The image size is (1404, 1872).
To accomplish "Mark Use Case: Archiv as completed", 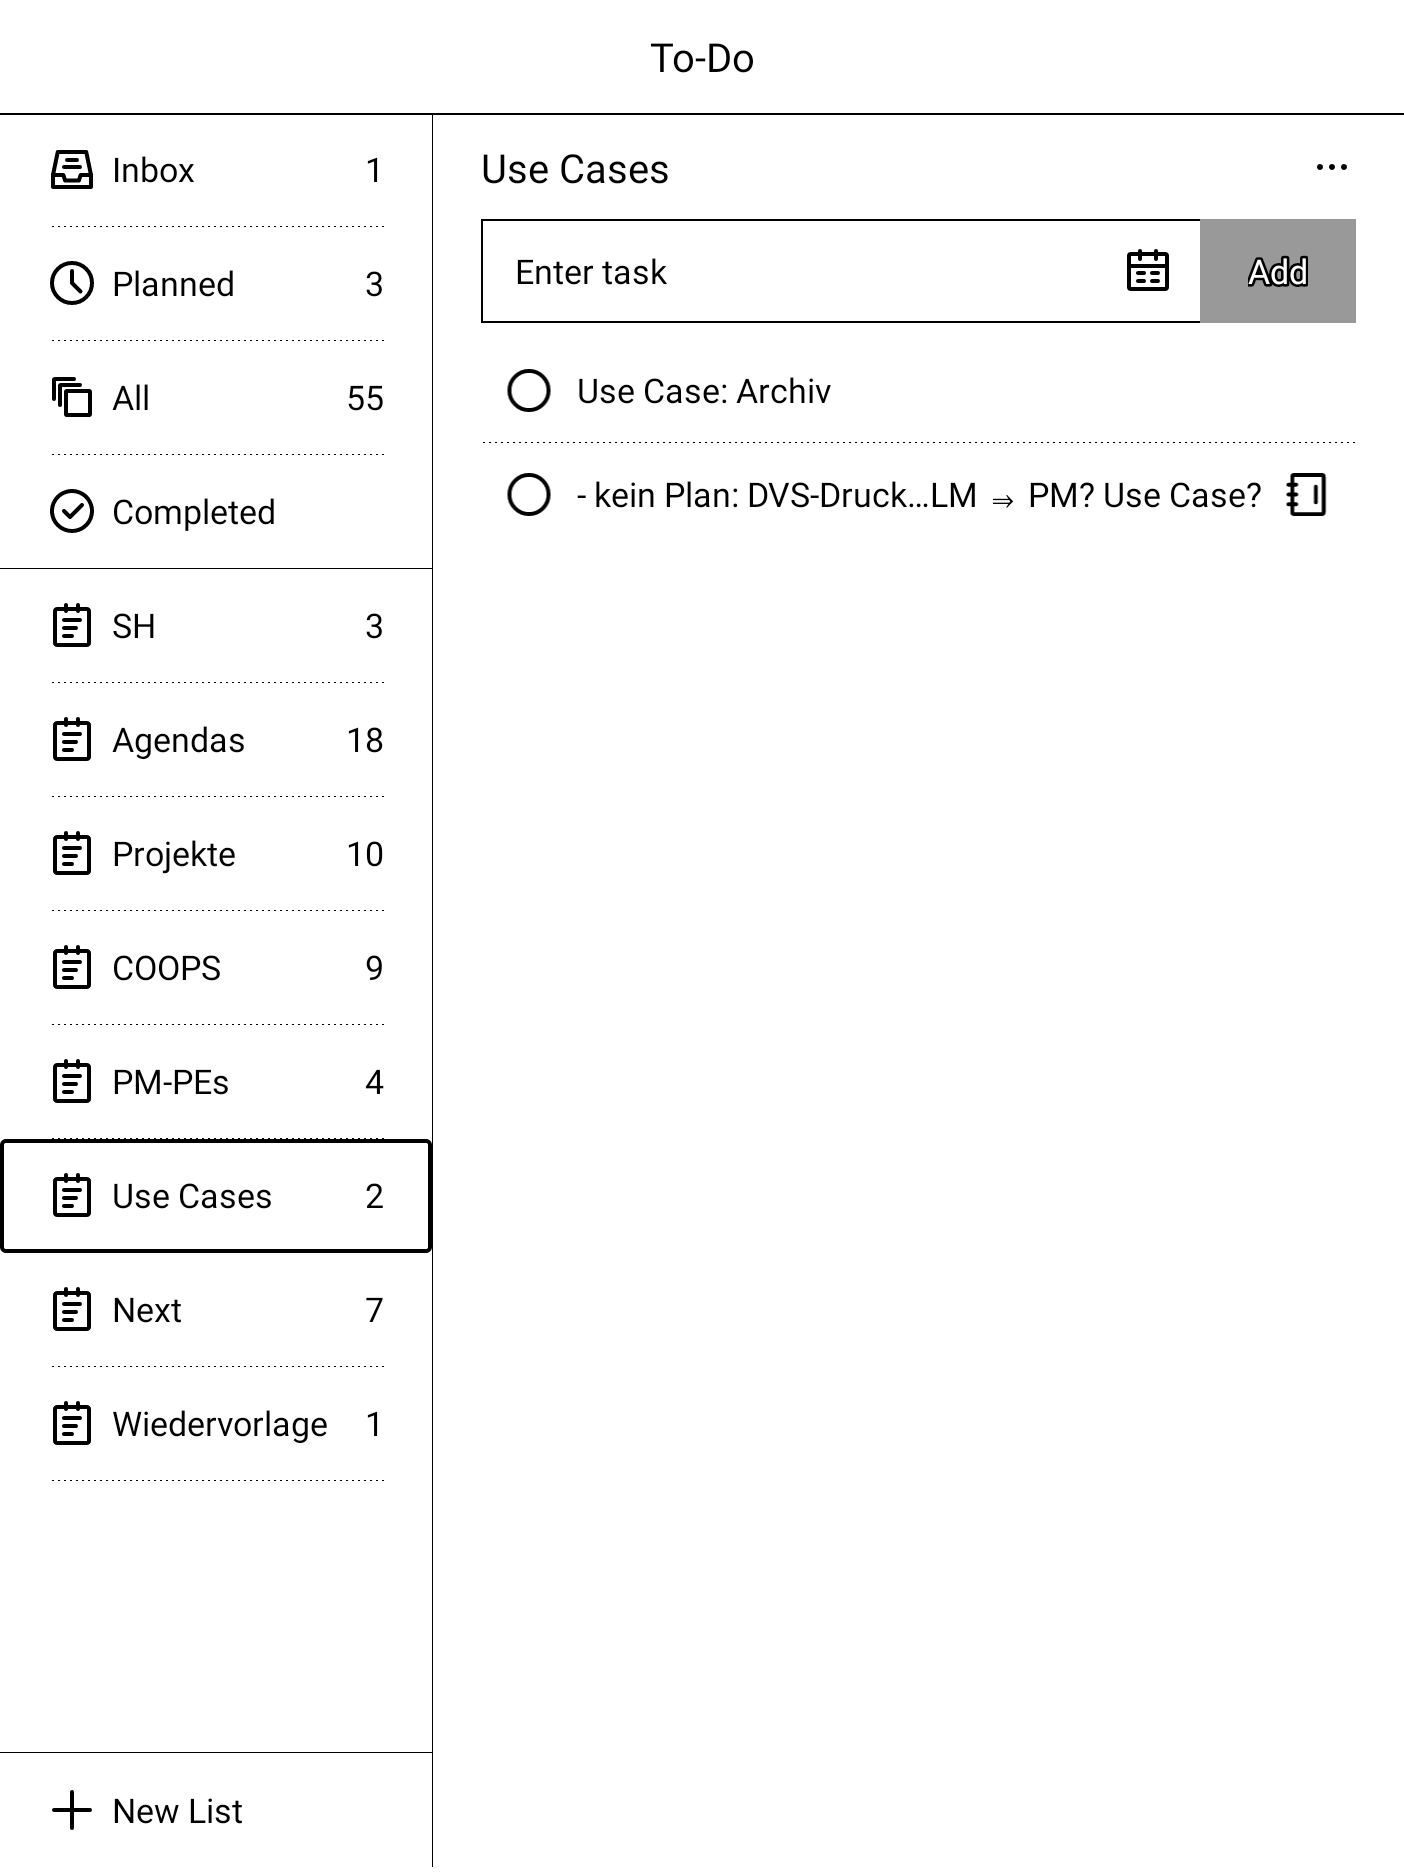I will (529, 391).
